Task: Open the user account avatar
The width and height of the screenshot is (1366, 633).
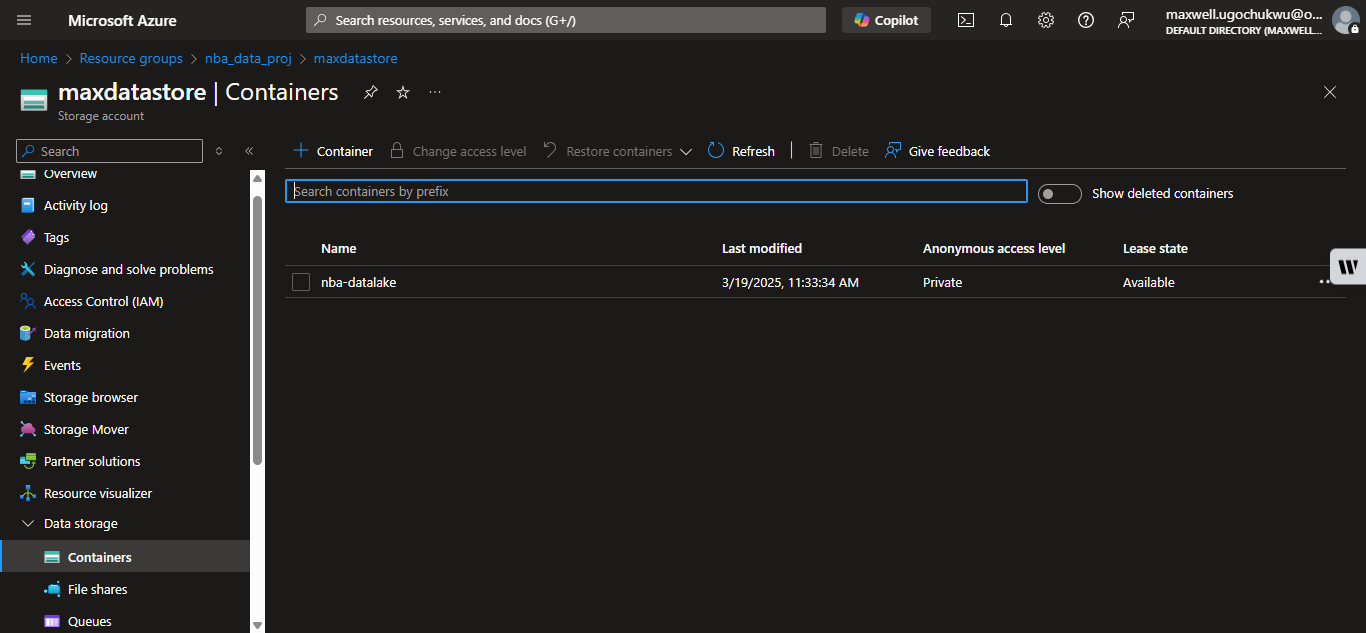Action: (x=1346, y=20)
